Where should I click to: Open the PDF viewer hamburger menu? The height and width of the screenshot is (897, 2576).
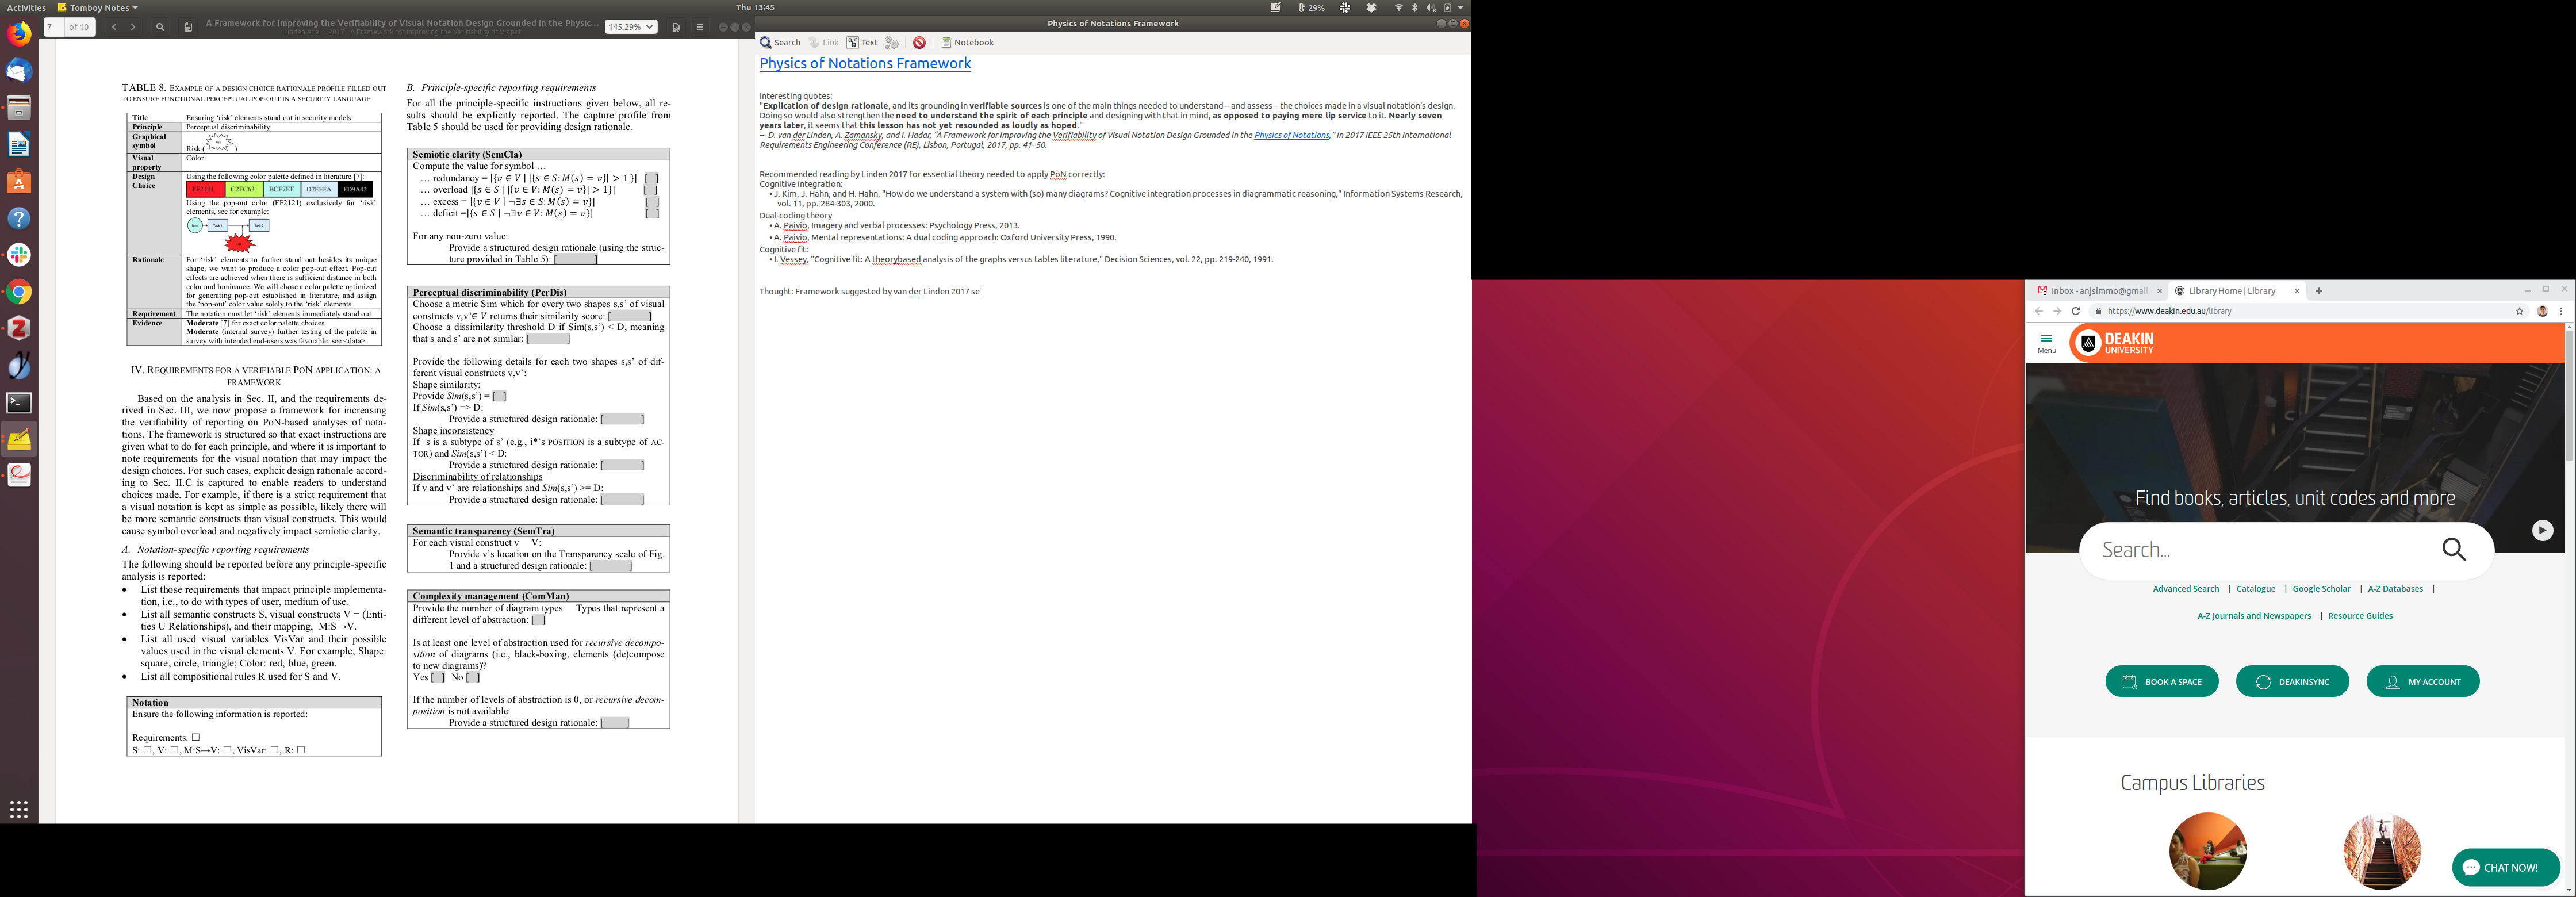point(700,27)
